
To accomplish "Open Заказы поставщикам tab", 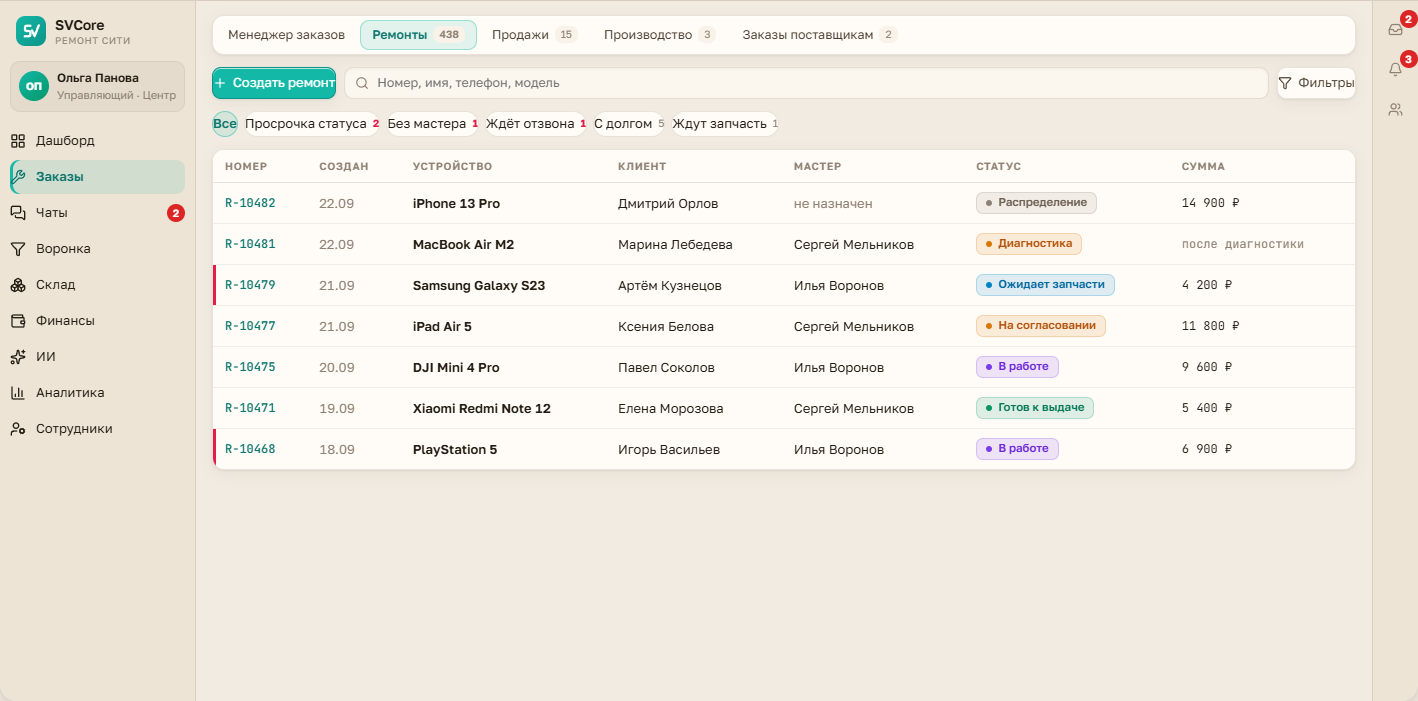I will click(820, 35).
